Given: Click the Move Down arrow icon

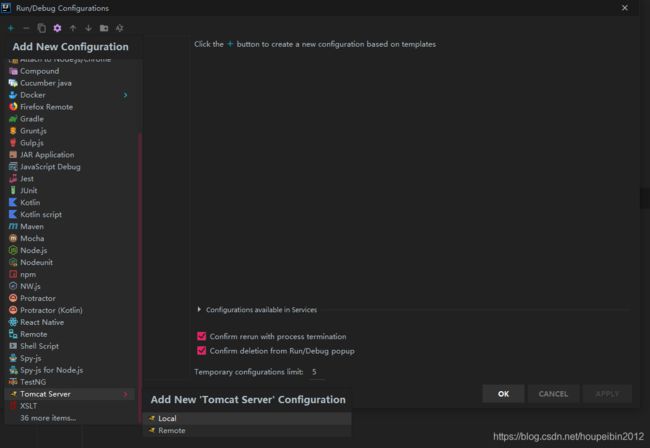Looking at the screenshot, I should click(88, 28).
